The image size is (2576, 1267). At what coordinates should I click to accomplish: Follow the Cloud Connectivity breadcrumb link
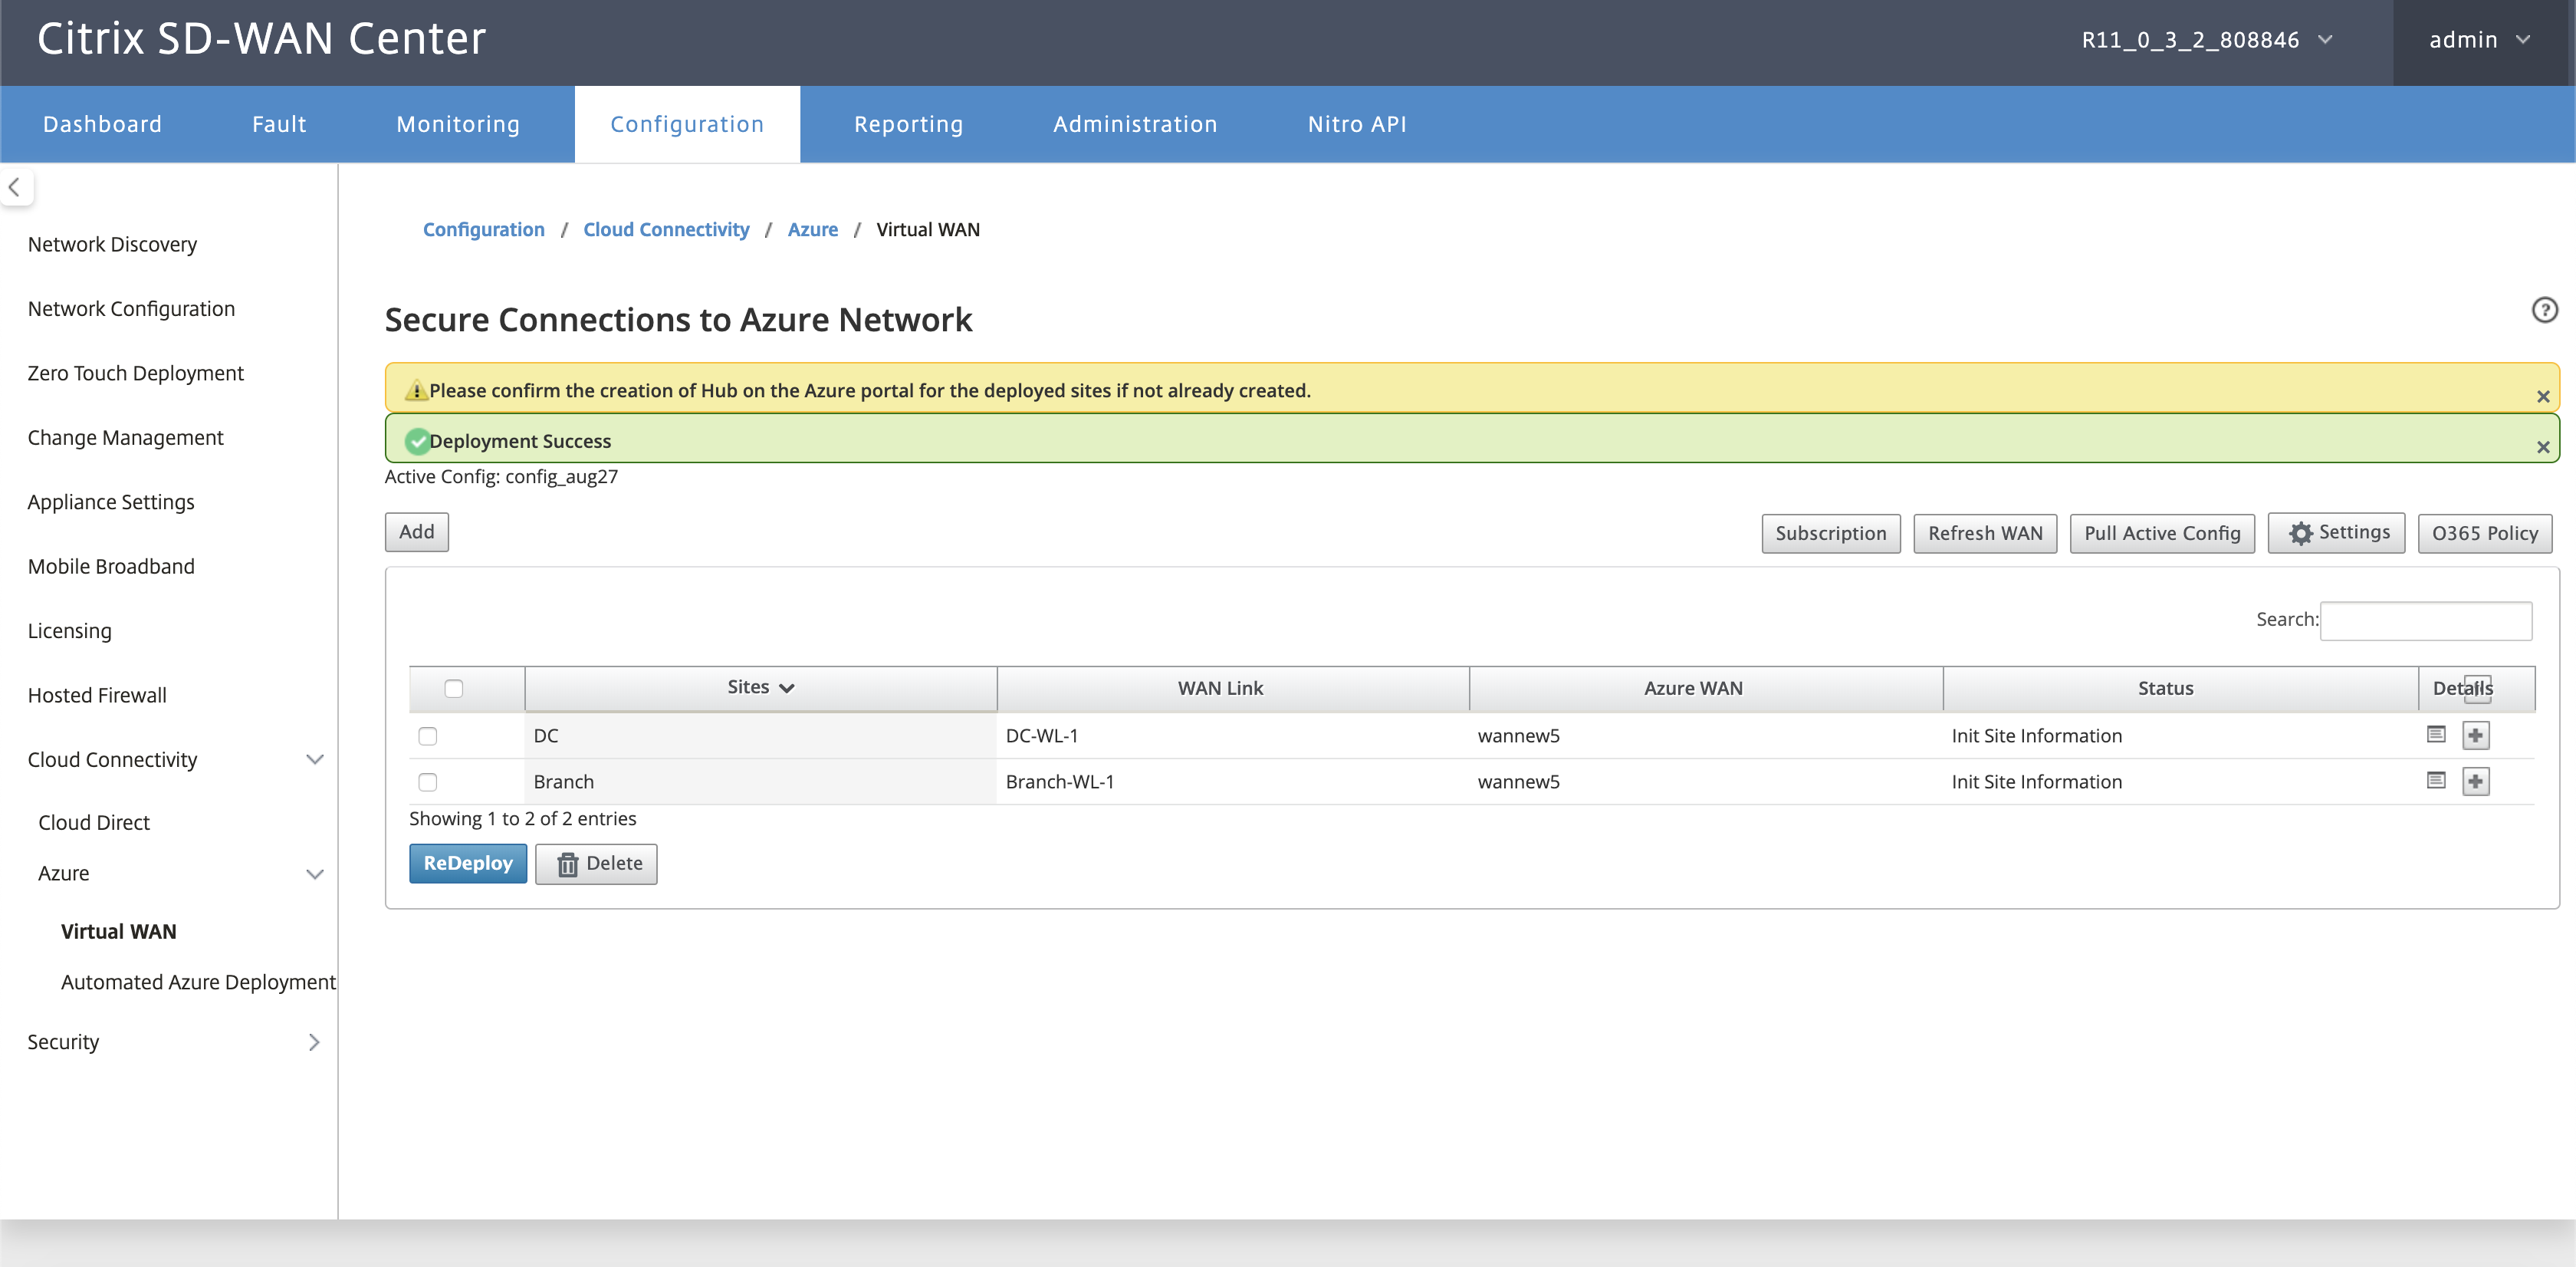point(666,230)
